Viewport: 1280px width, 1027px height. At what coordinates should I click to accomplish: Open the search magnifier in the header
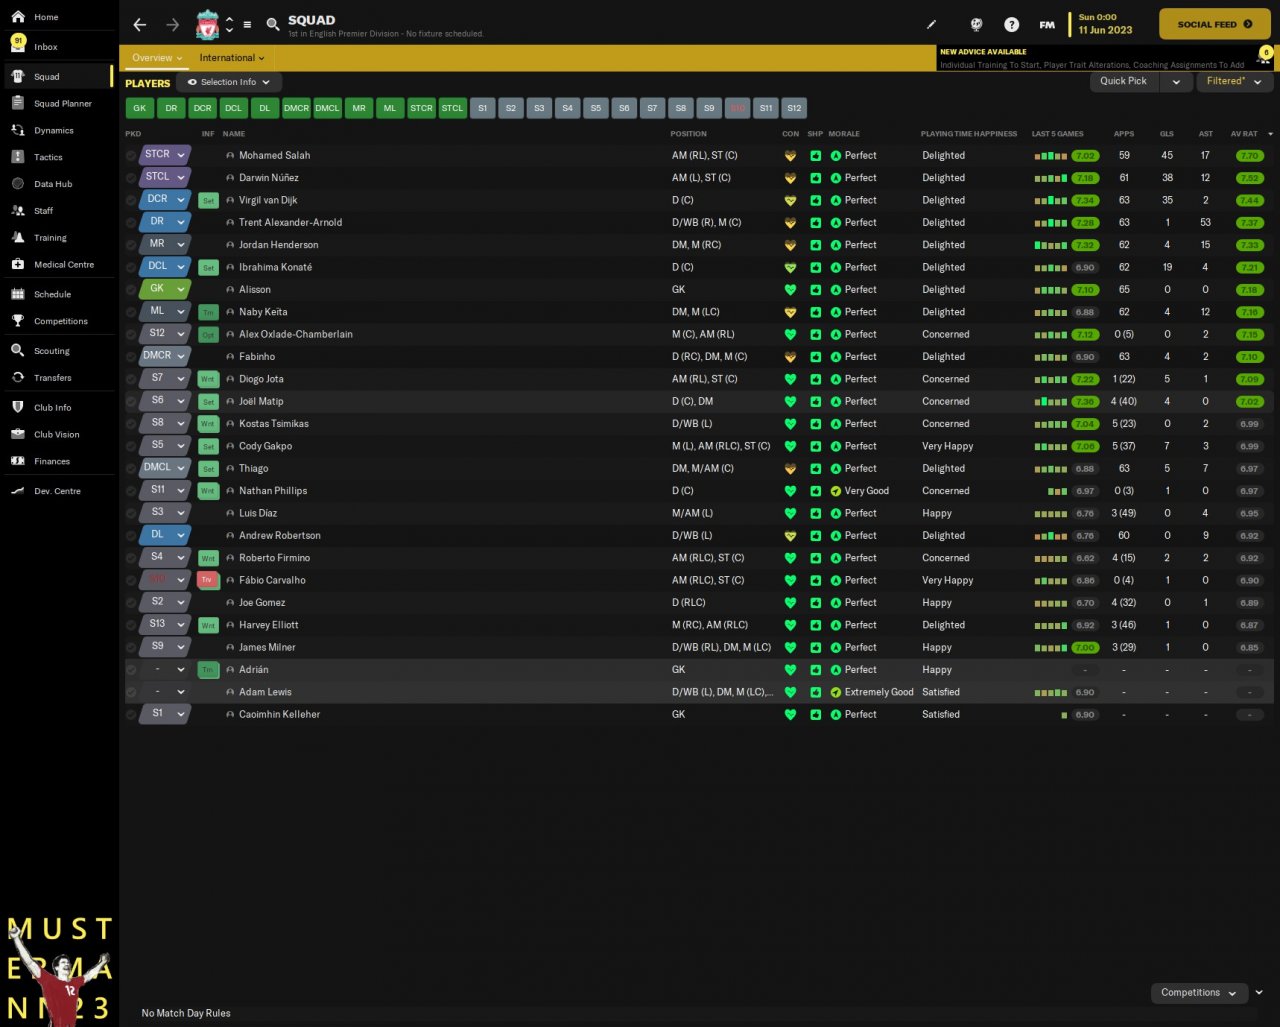tap(273, 24)
